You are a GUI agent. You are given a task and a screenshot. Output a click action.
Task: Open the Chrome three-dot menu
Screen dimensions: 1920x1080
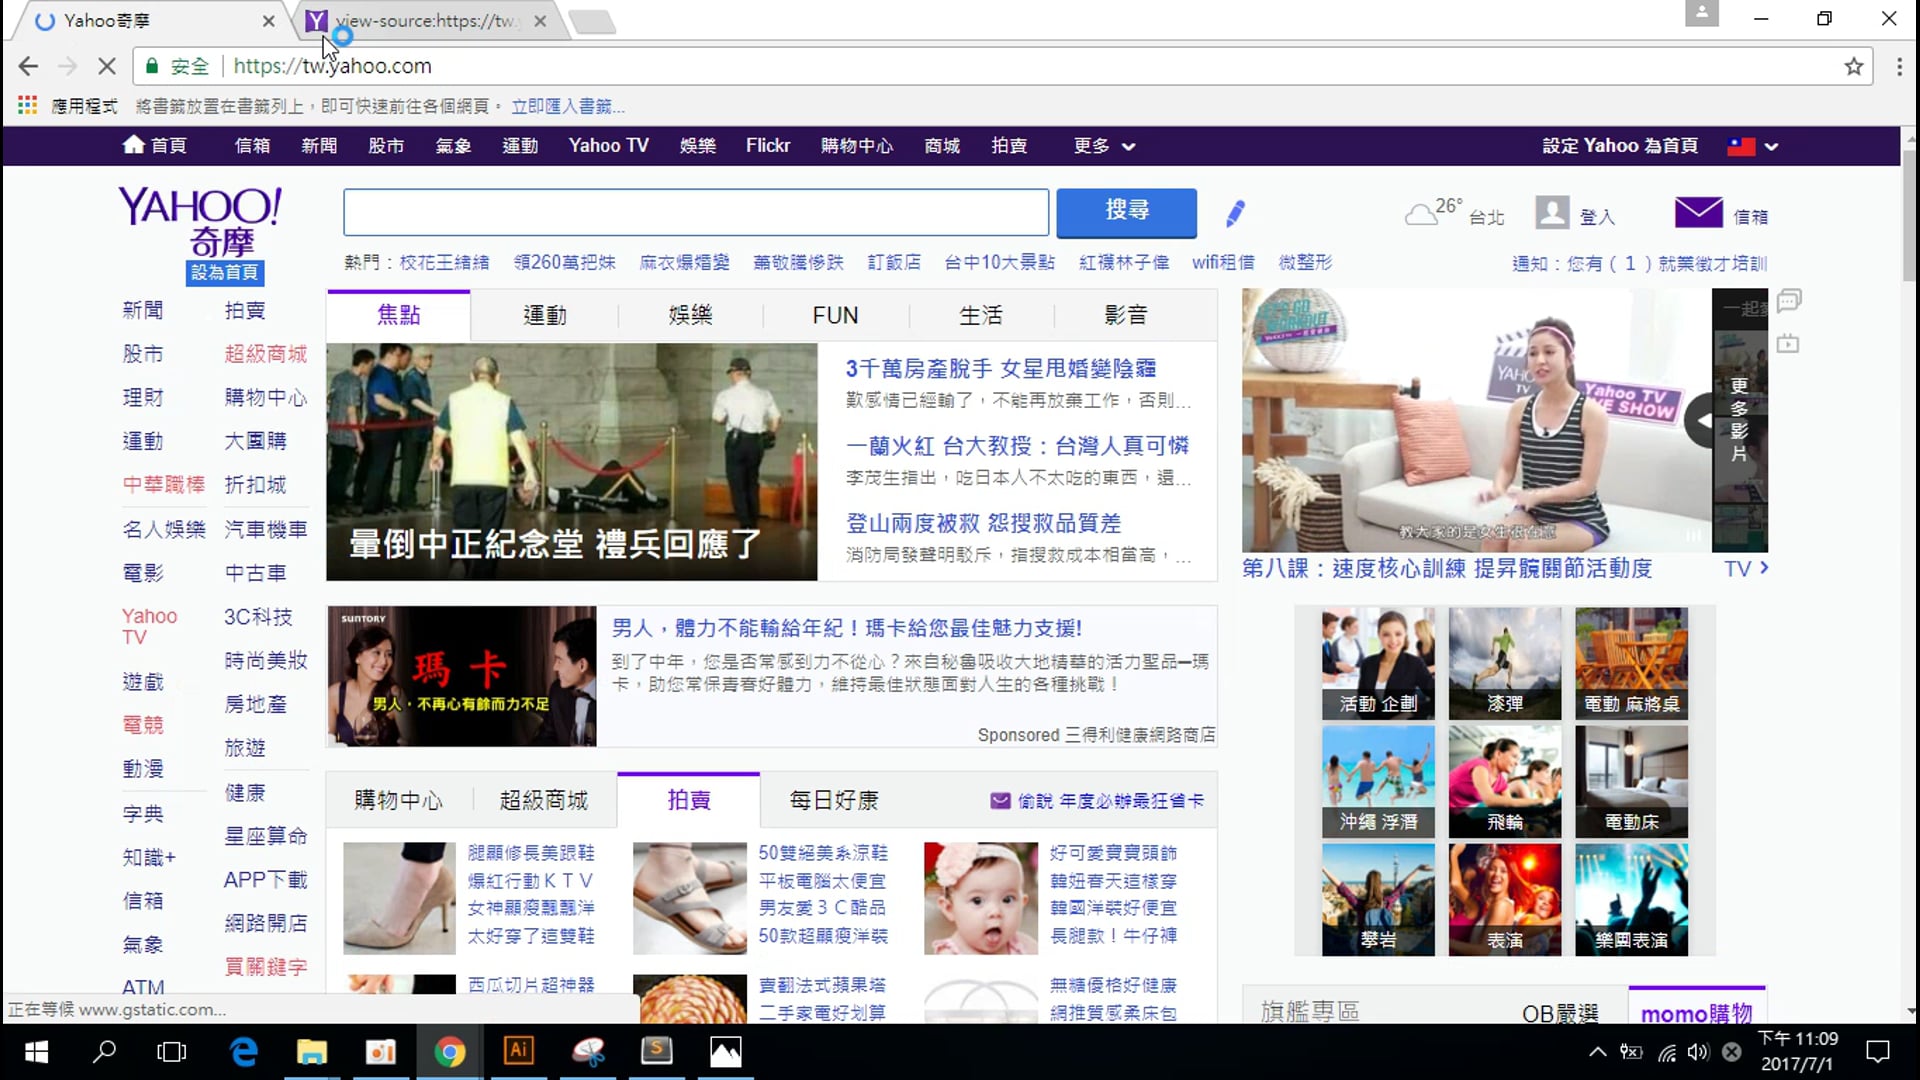pos(1899,66)
